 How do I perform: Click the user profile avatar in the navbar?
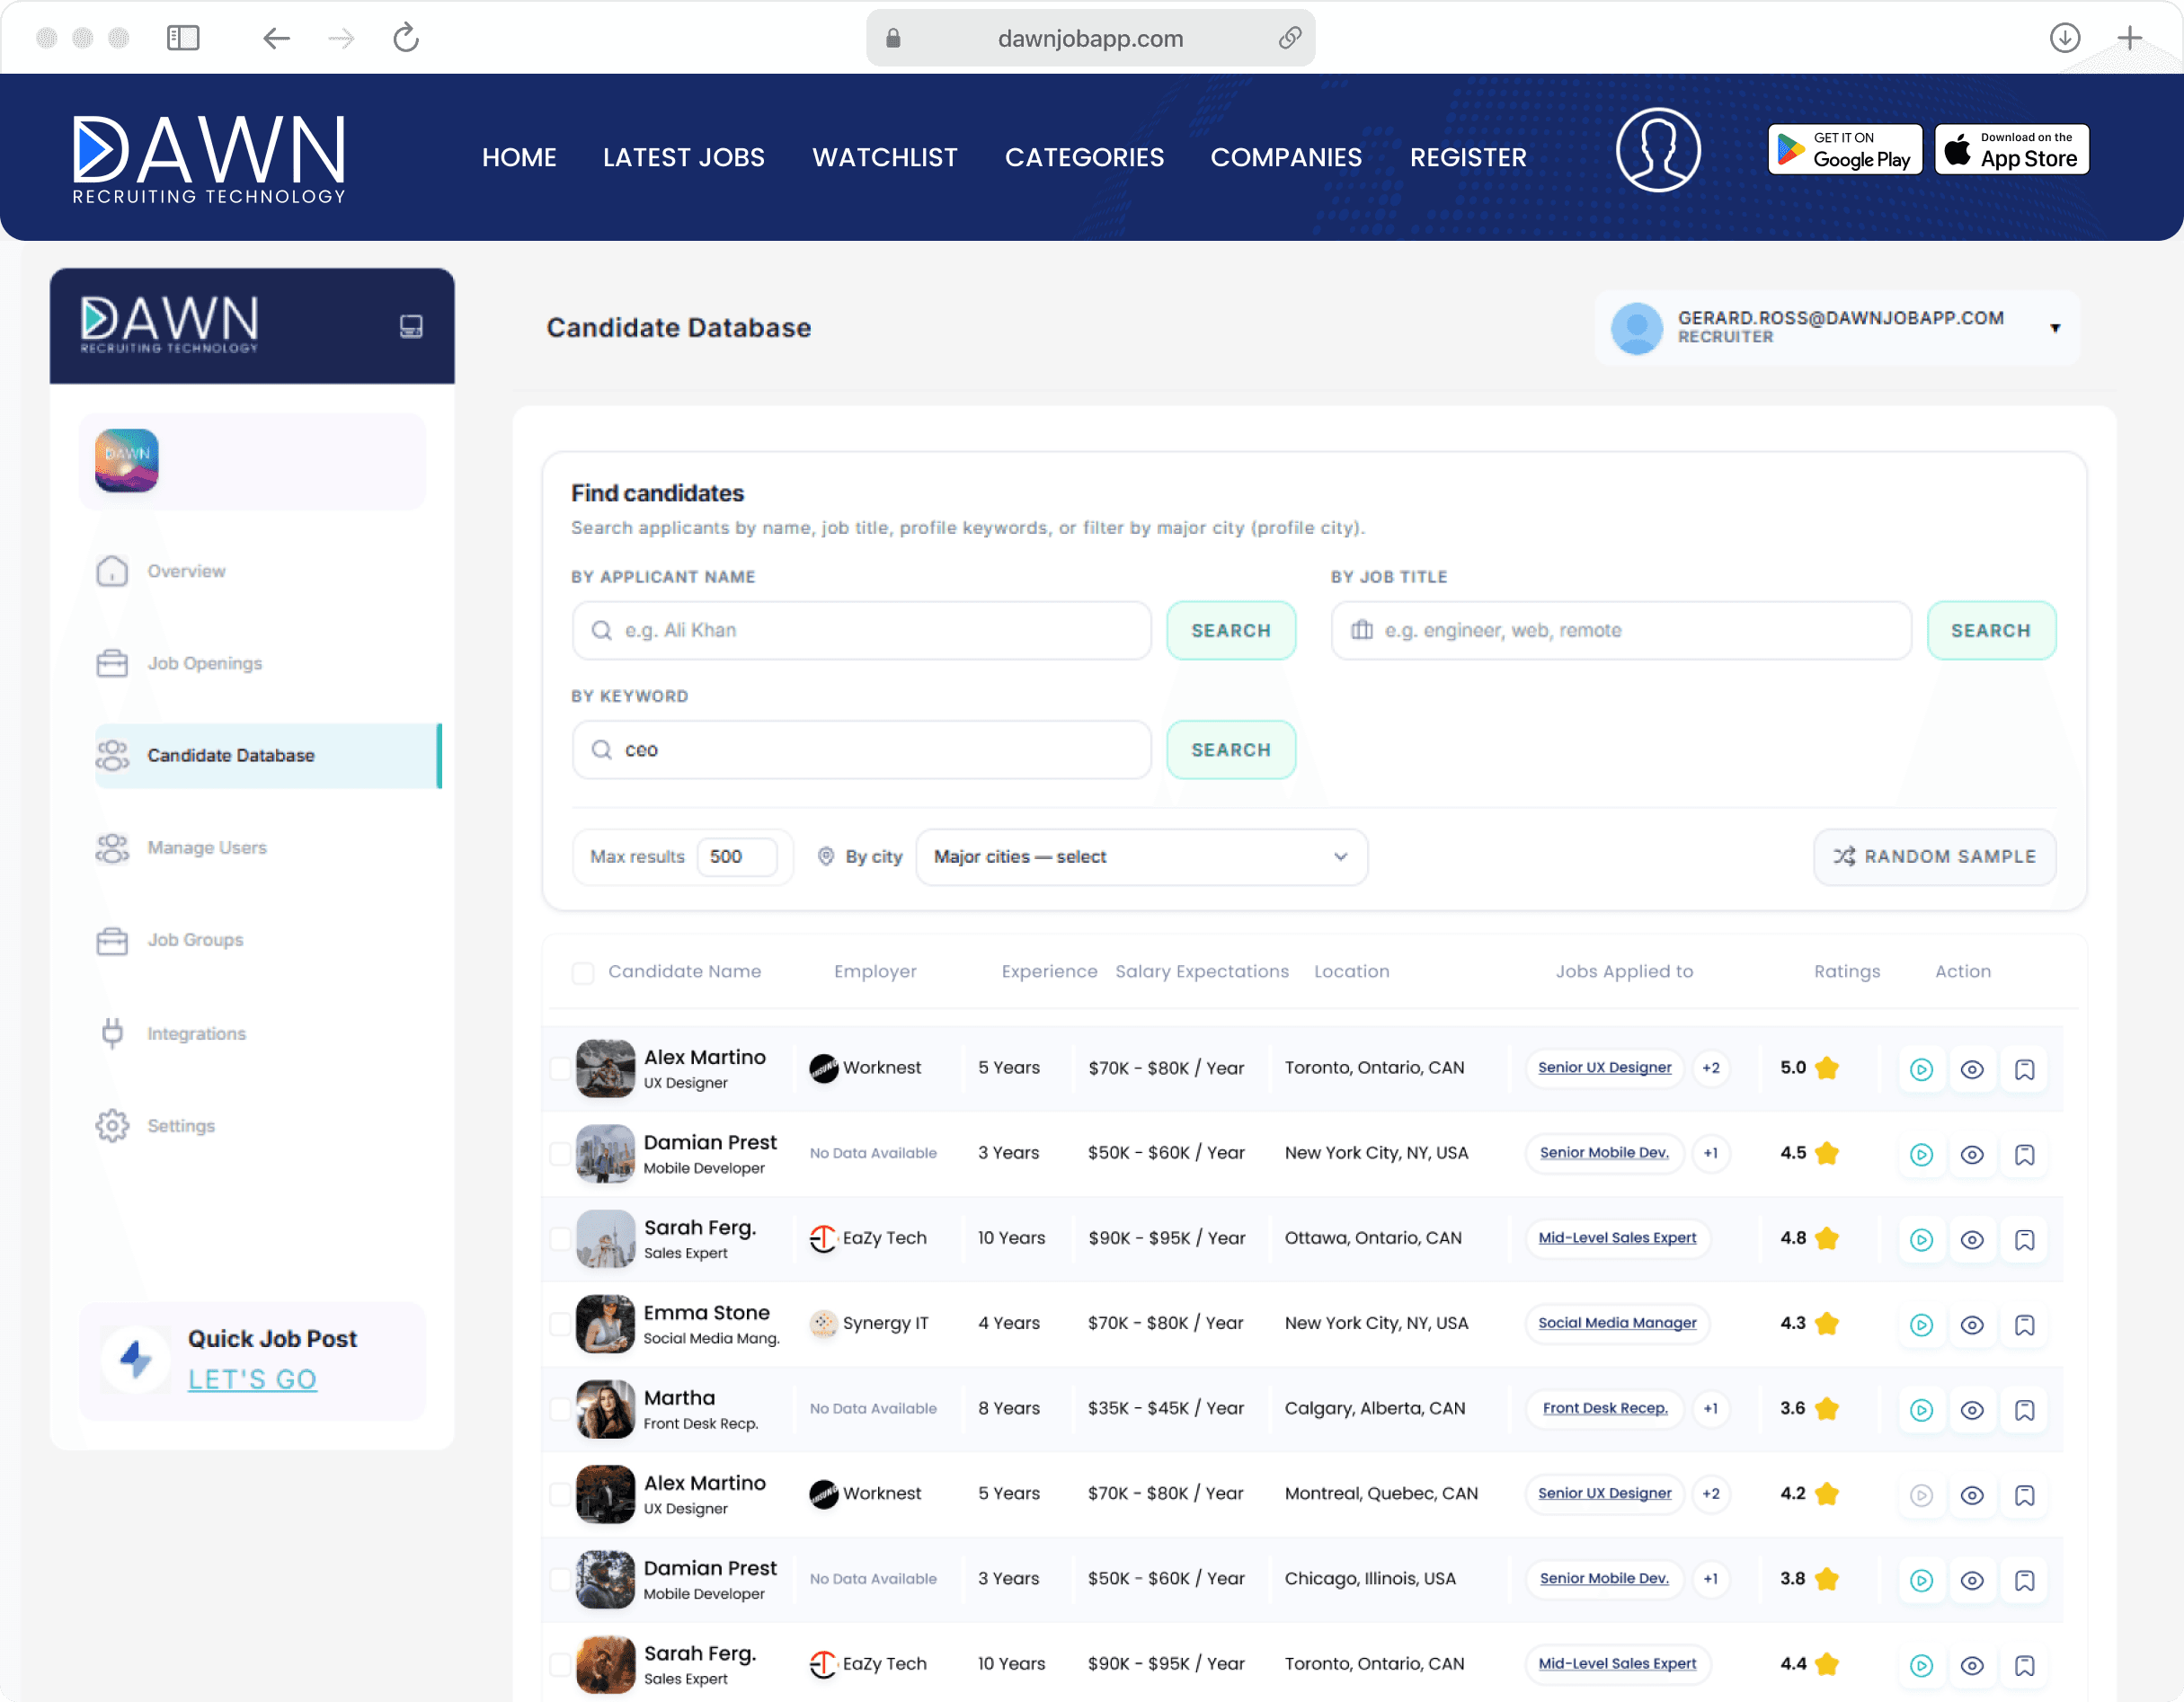1658,150
